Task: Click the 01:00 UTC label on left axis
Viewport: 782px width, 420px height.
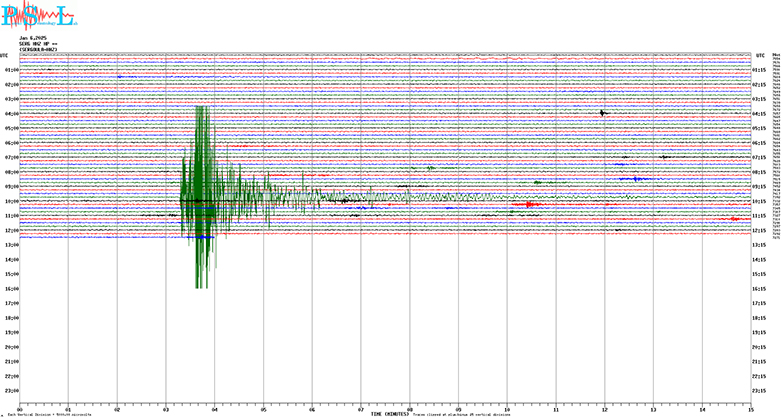Action: click(x=10, y=71)
